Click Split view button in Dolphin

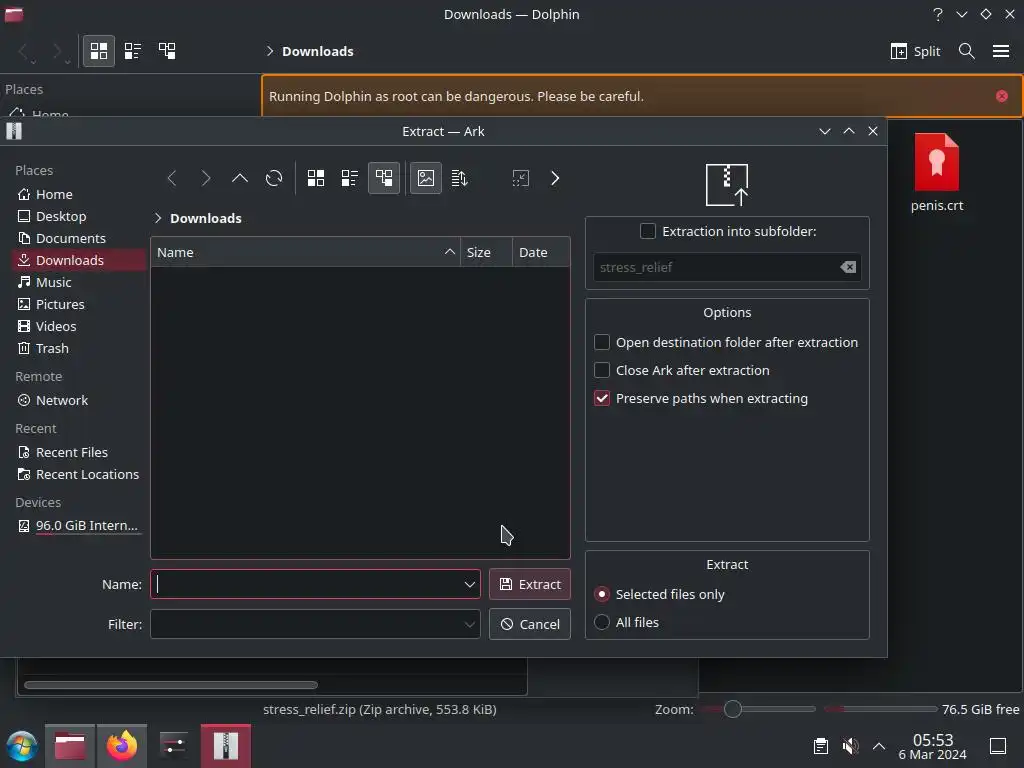915,51
